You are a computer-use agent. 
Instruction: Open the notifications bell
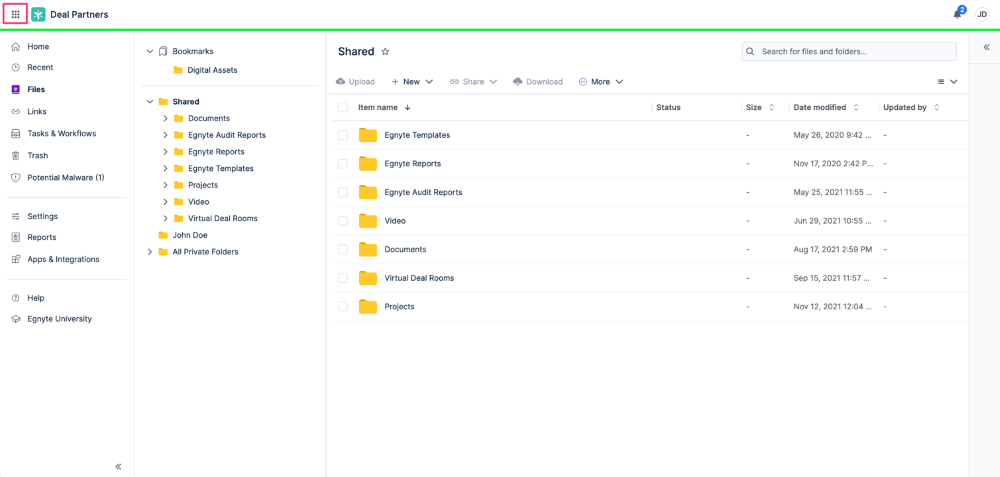(x=957, y=14)
